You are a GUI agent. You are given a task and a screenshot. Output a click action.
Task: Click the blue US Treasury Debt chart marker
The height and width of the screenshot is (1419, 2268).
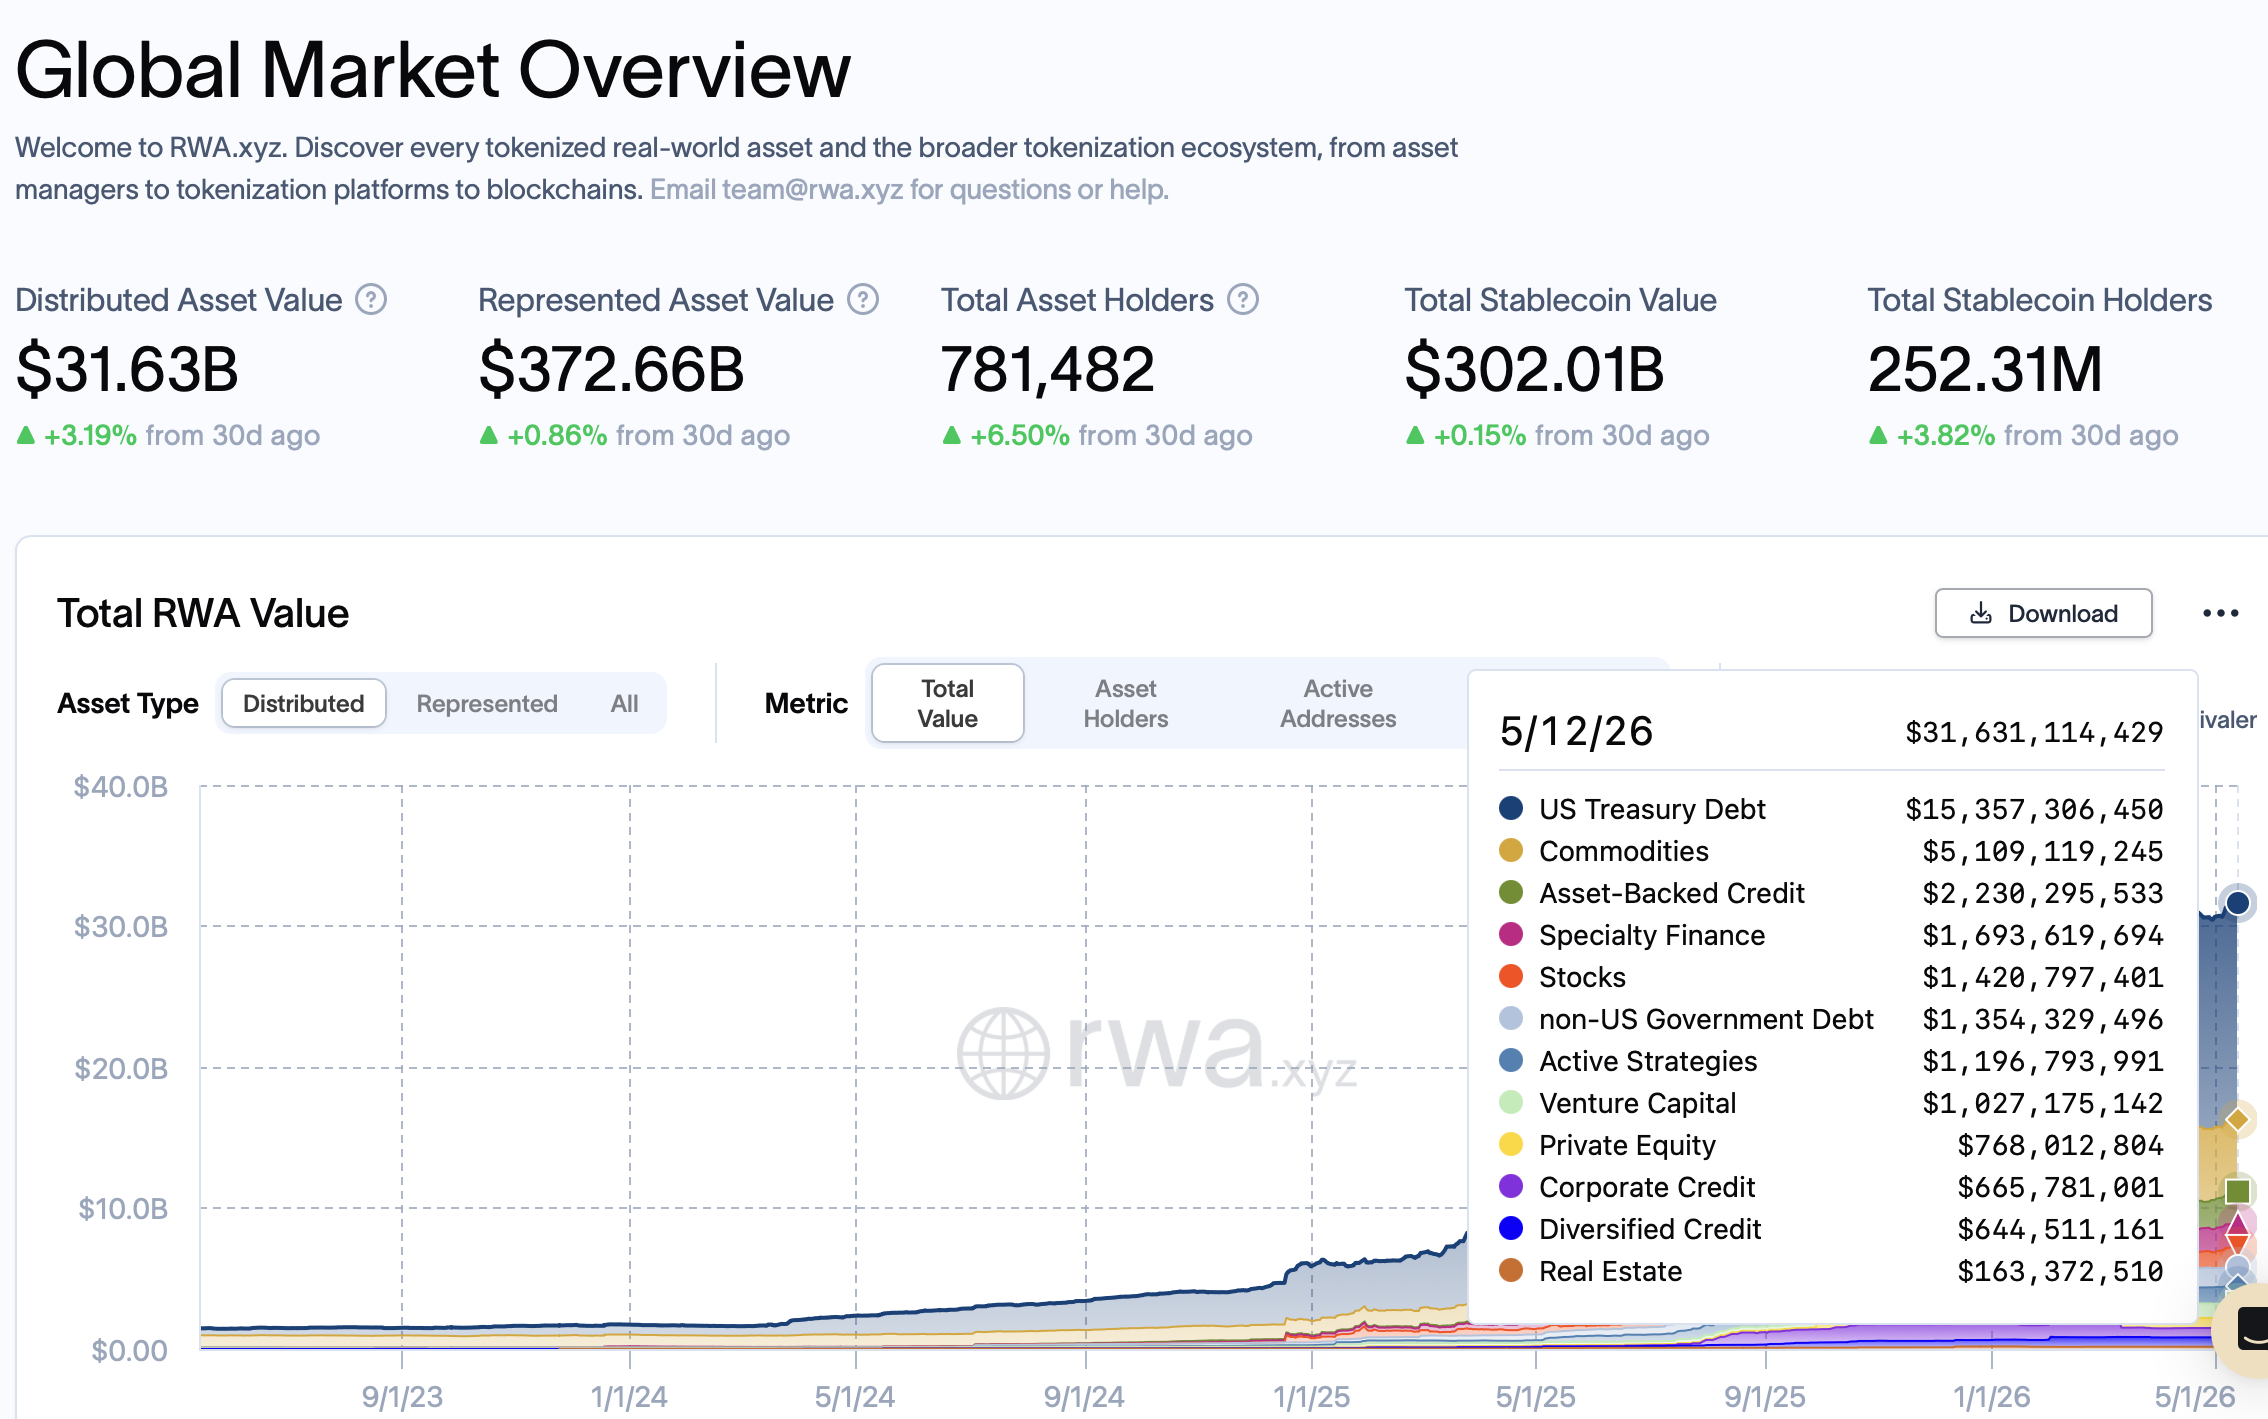click(2238, 903)
